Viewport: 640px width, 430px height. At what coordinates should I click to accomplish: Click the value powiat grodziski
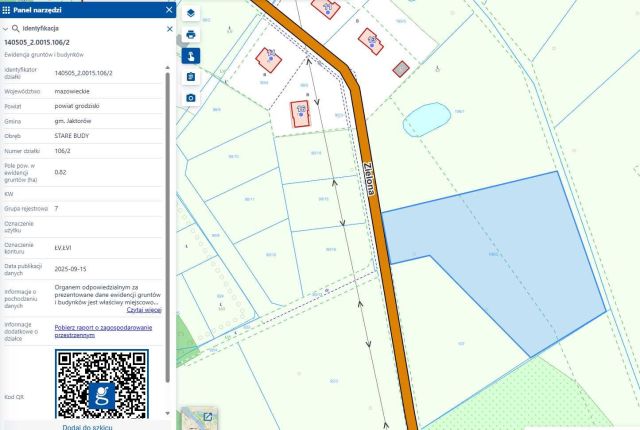point(77,106)
